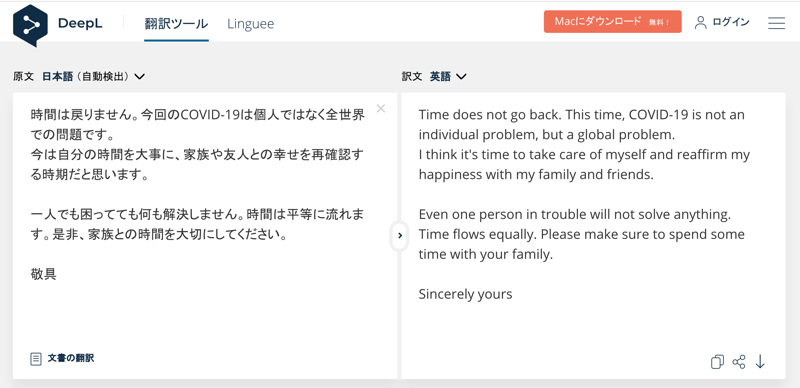The width and height of the screenshot is (800, 388).
Task: Expand the 日本語 source language dropdown
Action: click(93, 77)
